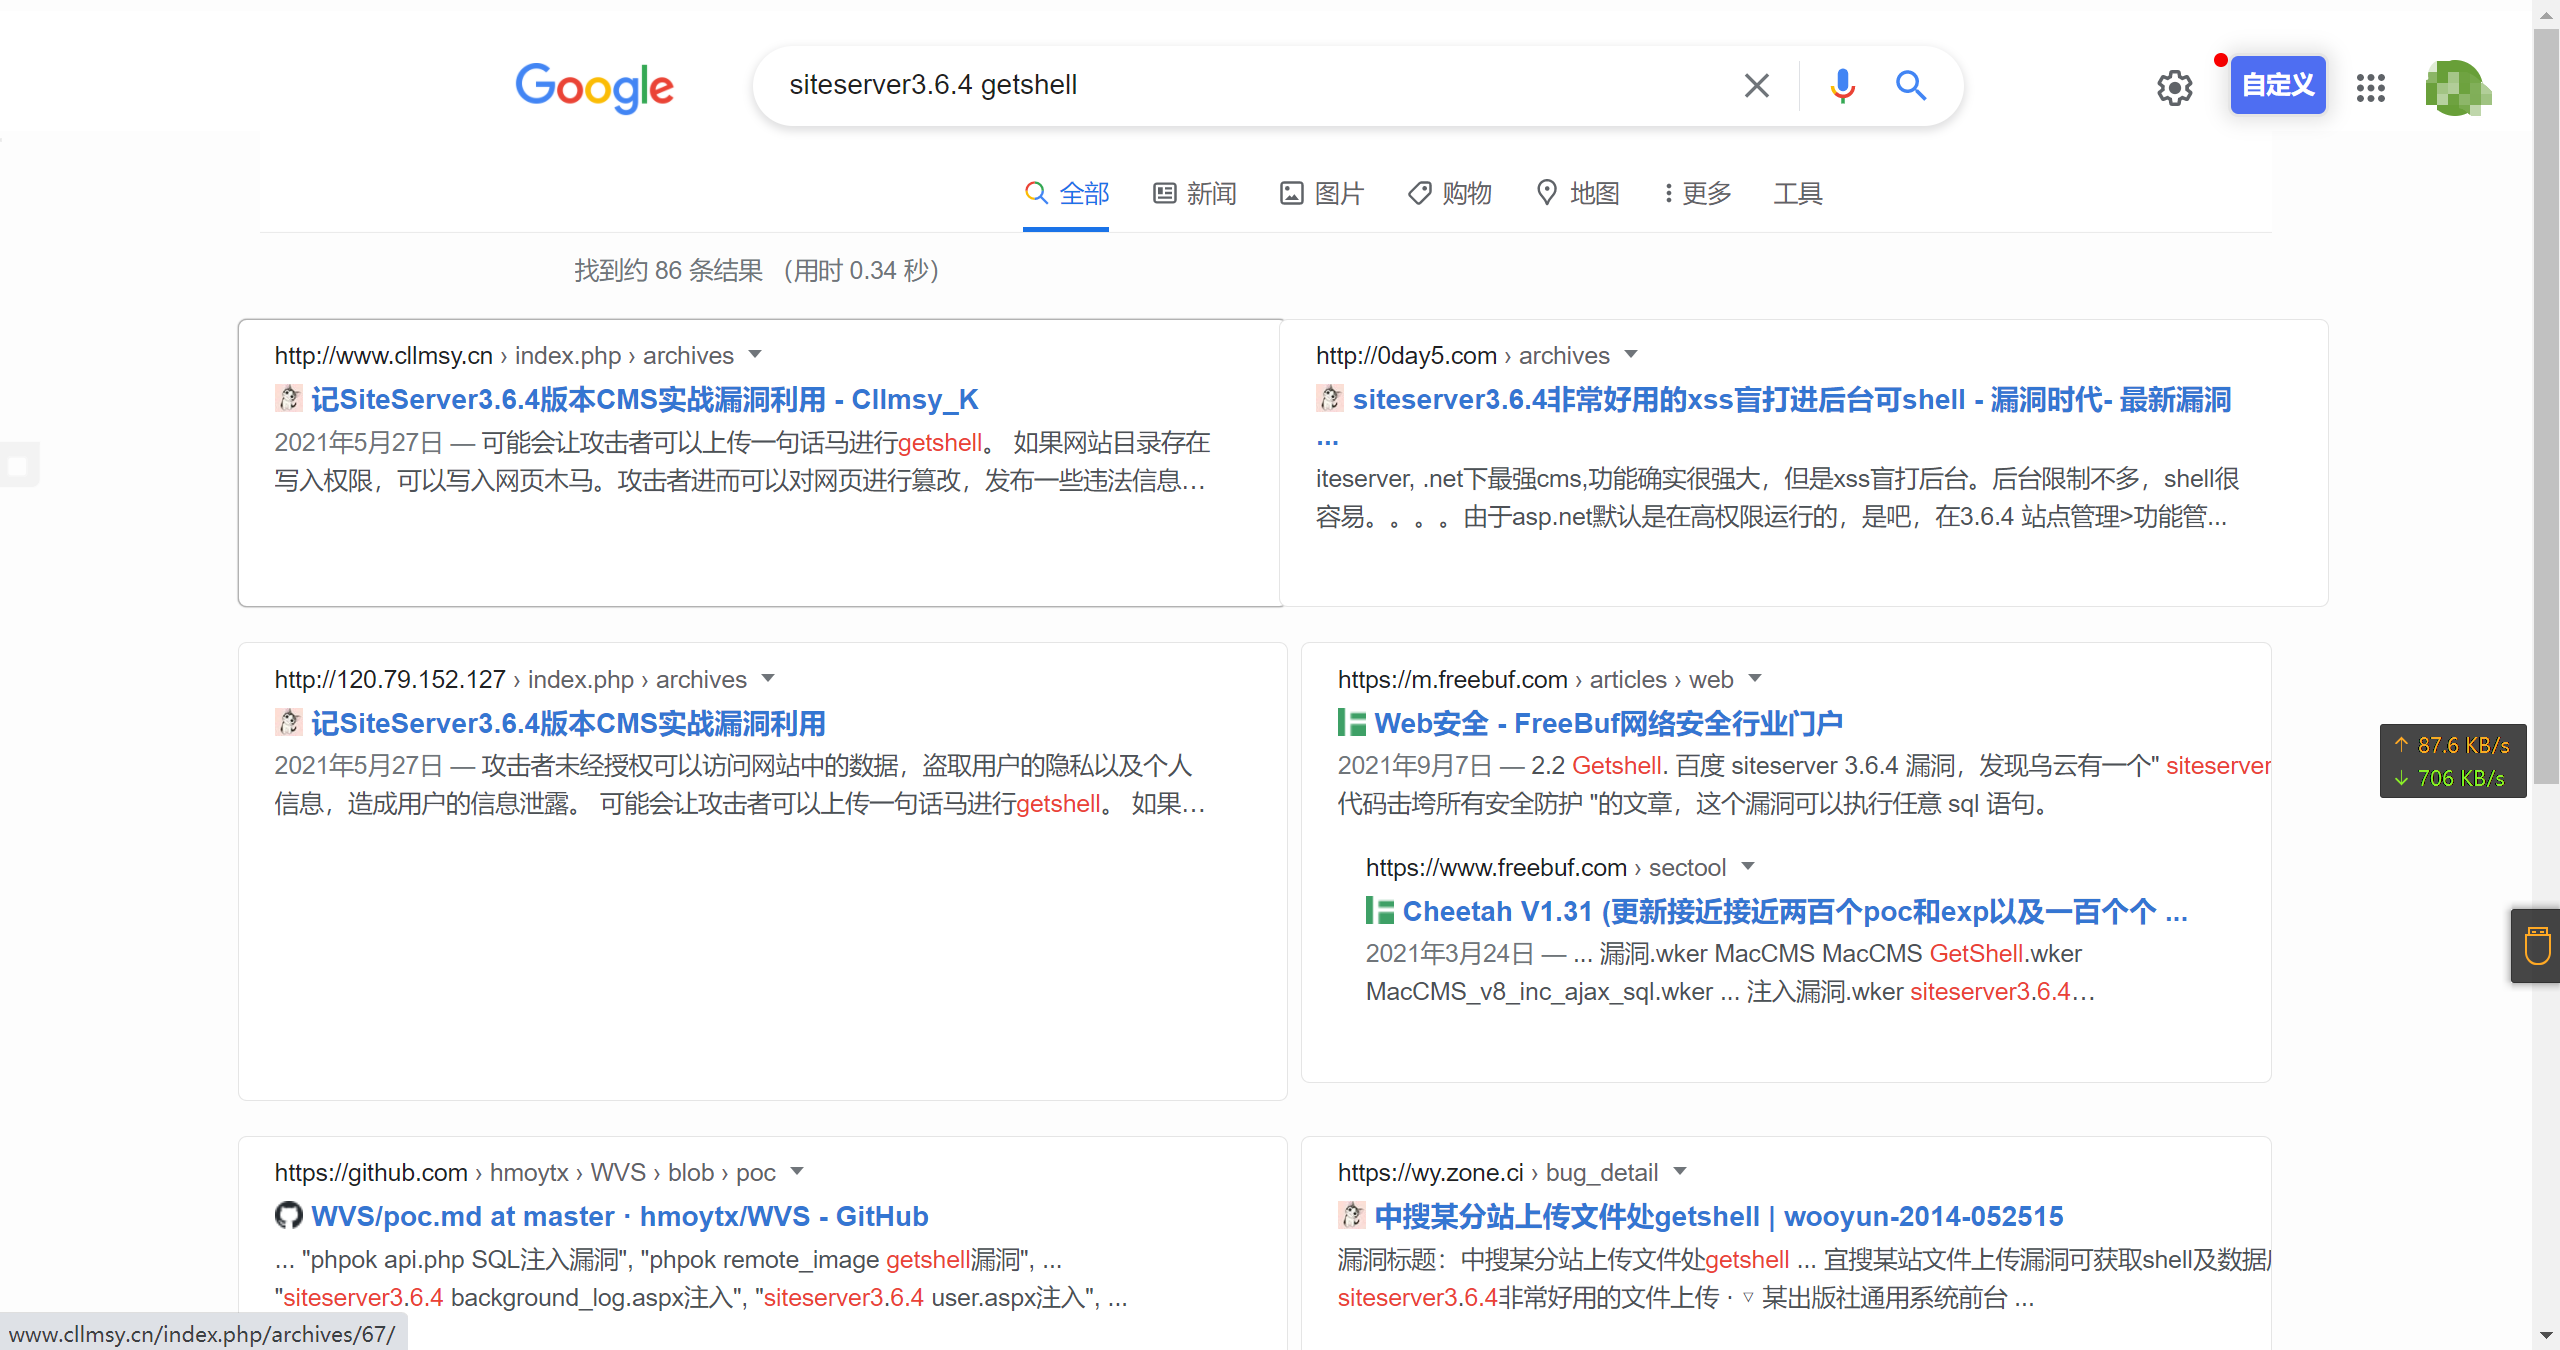Select the 全部 tab
Screen dimensions: 2560x1350
(x=1066, y=193)
